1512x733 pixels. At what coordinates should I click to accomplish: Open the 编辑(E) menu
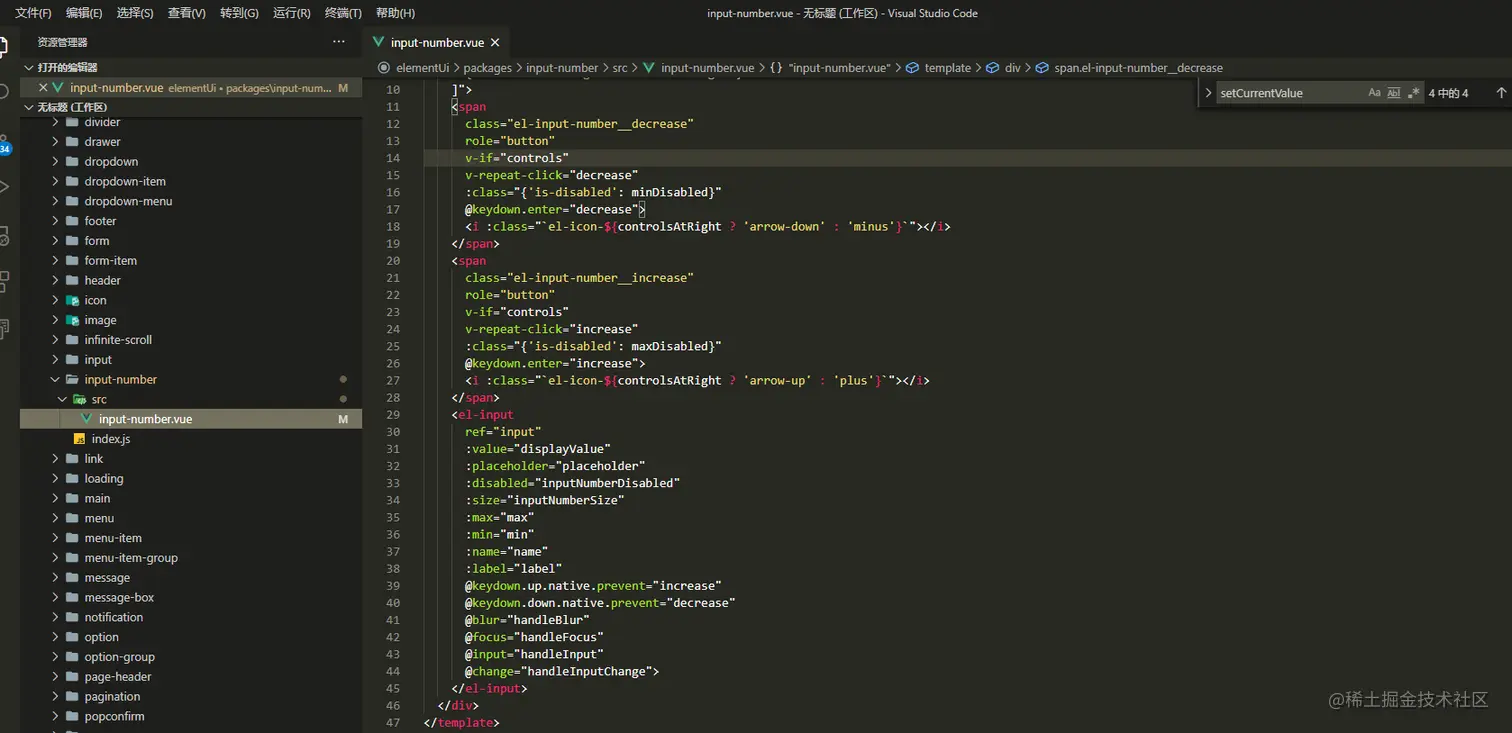tap(84, 13)
